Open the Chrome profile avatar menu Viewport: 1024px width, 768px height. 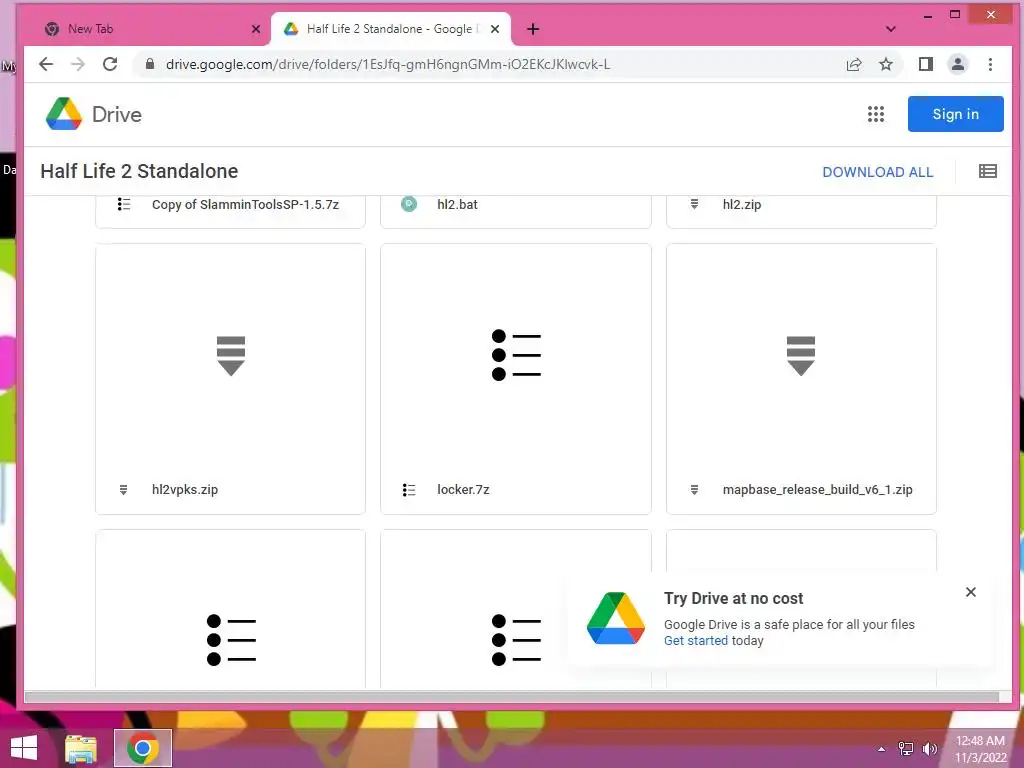coord(957,64)
